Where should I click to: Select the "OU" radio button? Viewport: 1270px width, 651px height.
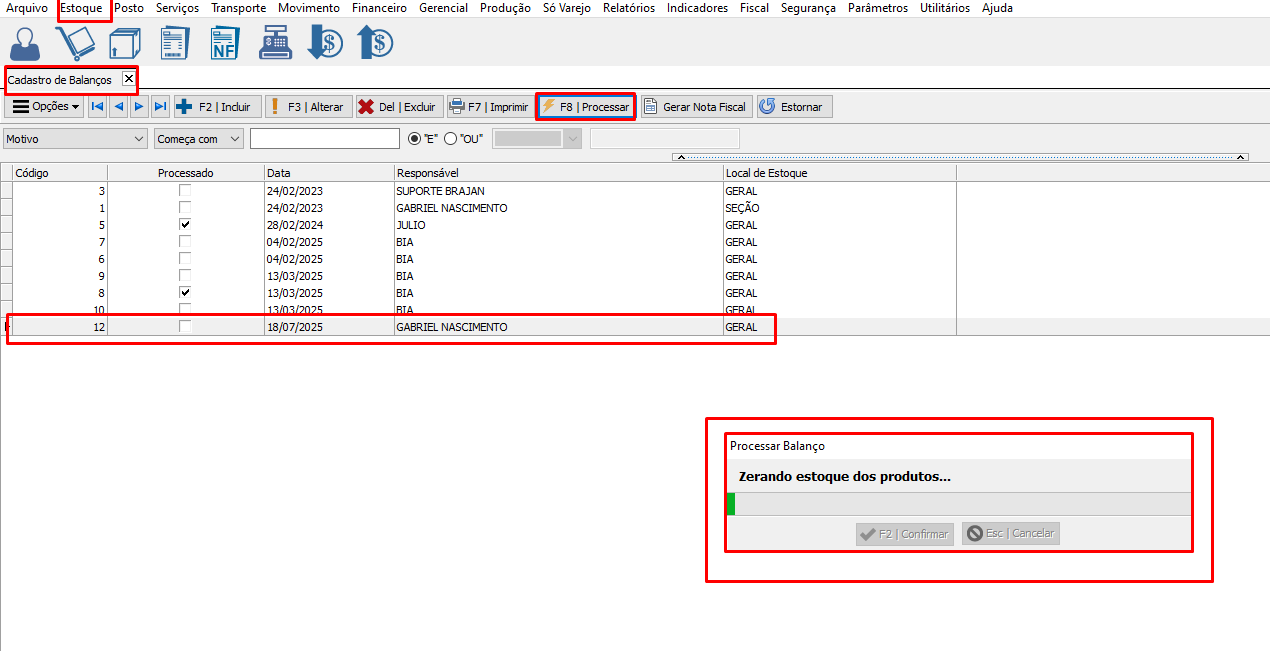click(x=450, y=139)
